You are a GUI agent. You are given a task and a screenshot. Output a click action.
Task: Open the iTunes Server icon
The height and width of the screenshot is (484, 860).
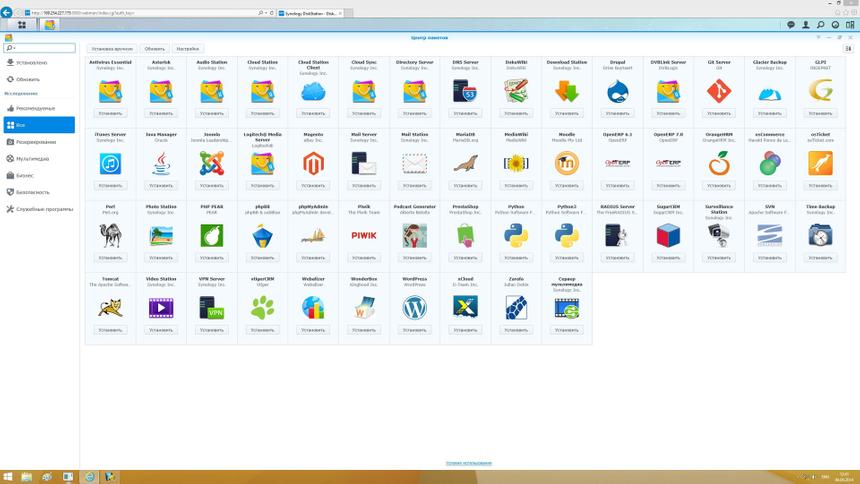tap(110, 164)
